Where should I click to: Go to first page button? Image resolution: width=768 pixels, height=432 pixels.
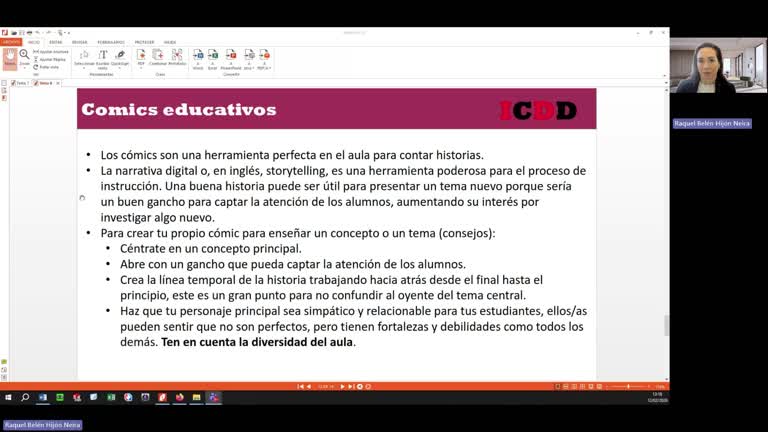300,386
